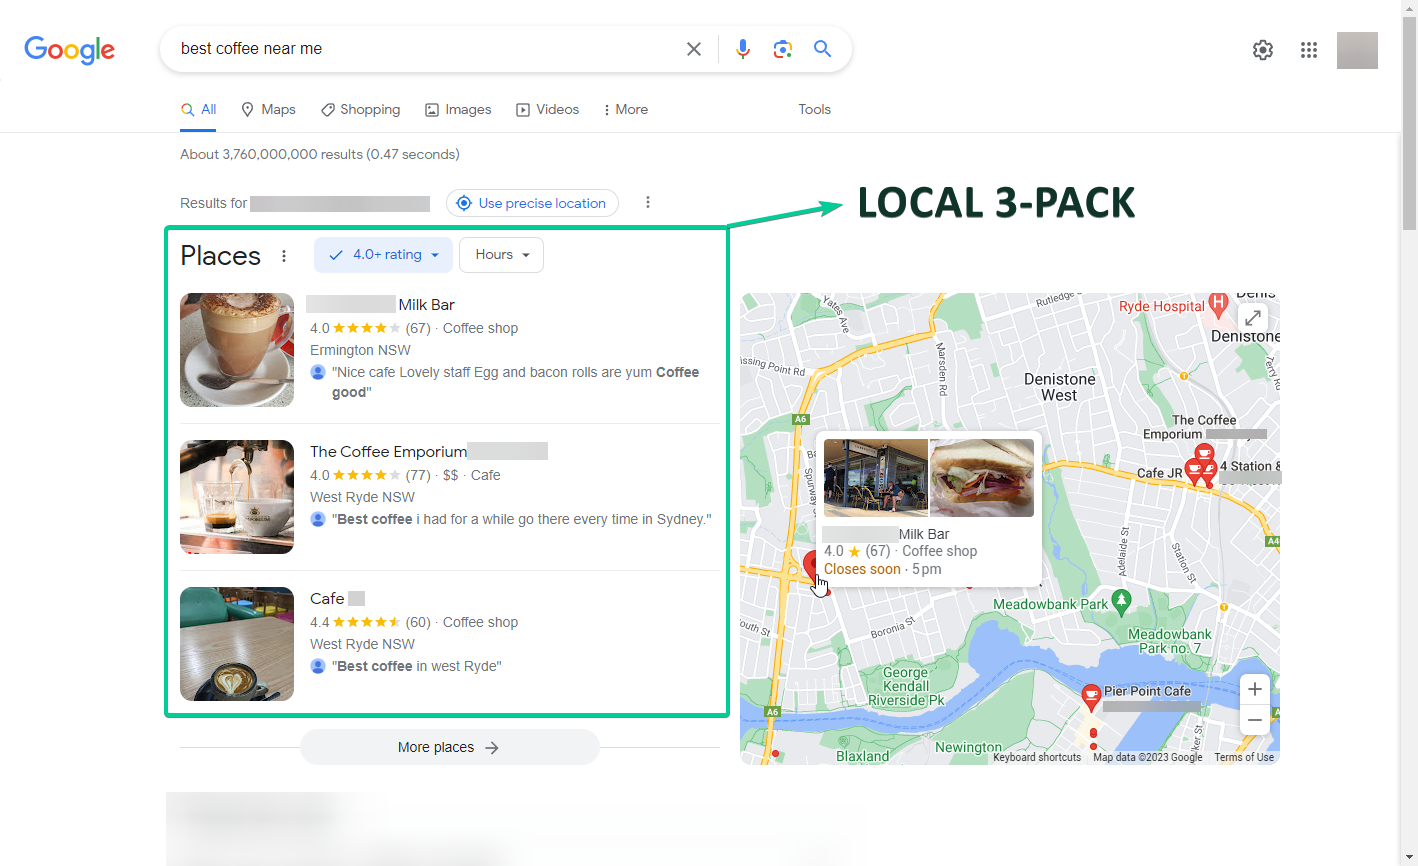Click the "Nice cafe Lovely staff" review text
Screen dimensions: 1418x866
point(515,382)
